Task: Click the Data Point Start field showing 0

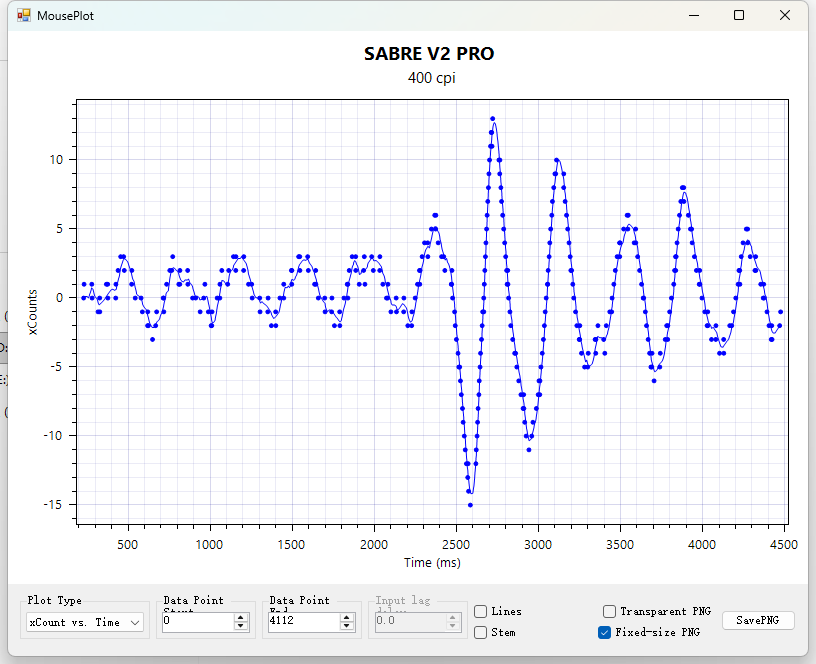Action: [198, 621]
